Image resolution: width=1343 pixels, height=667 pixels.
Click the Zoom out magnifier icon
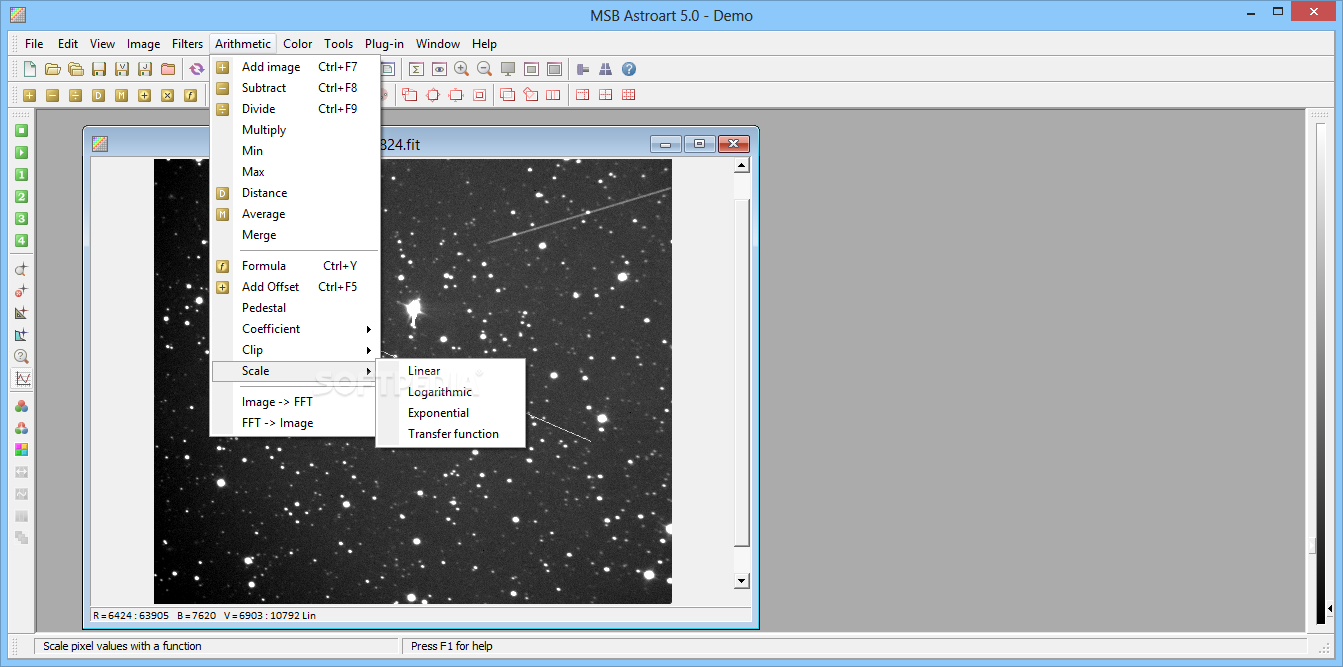[485, 69]
